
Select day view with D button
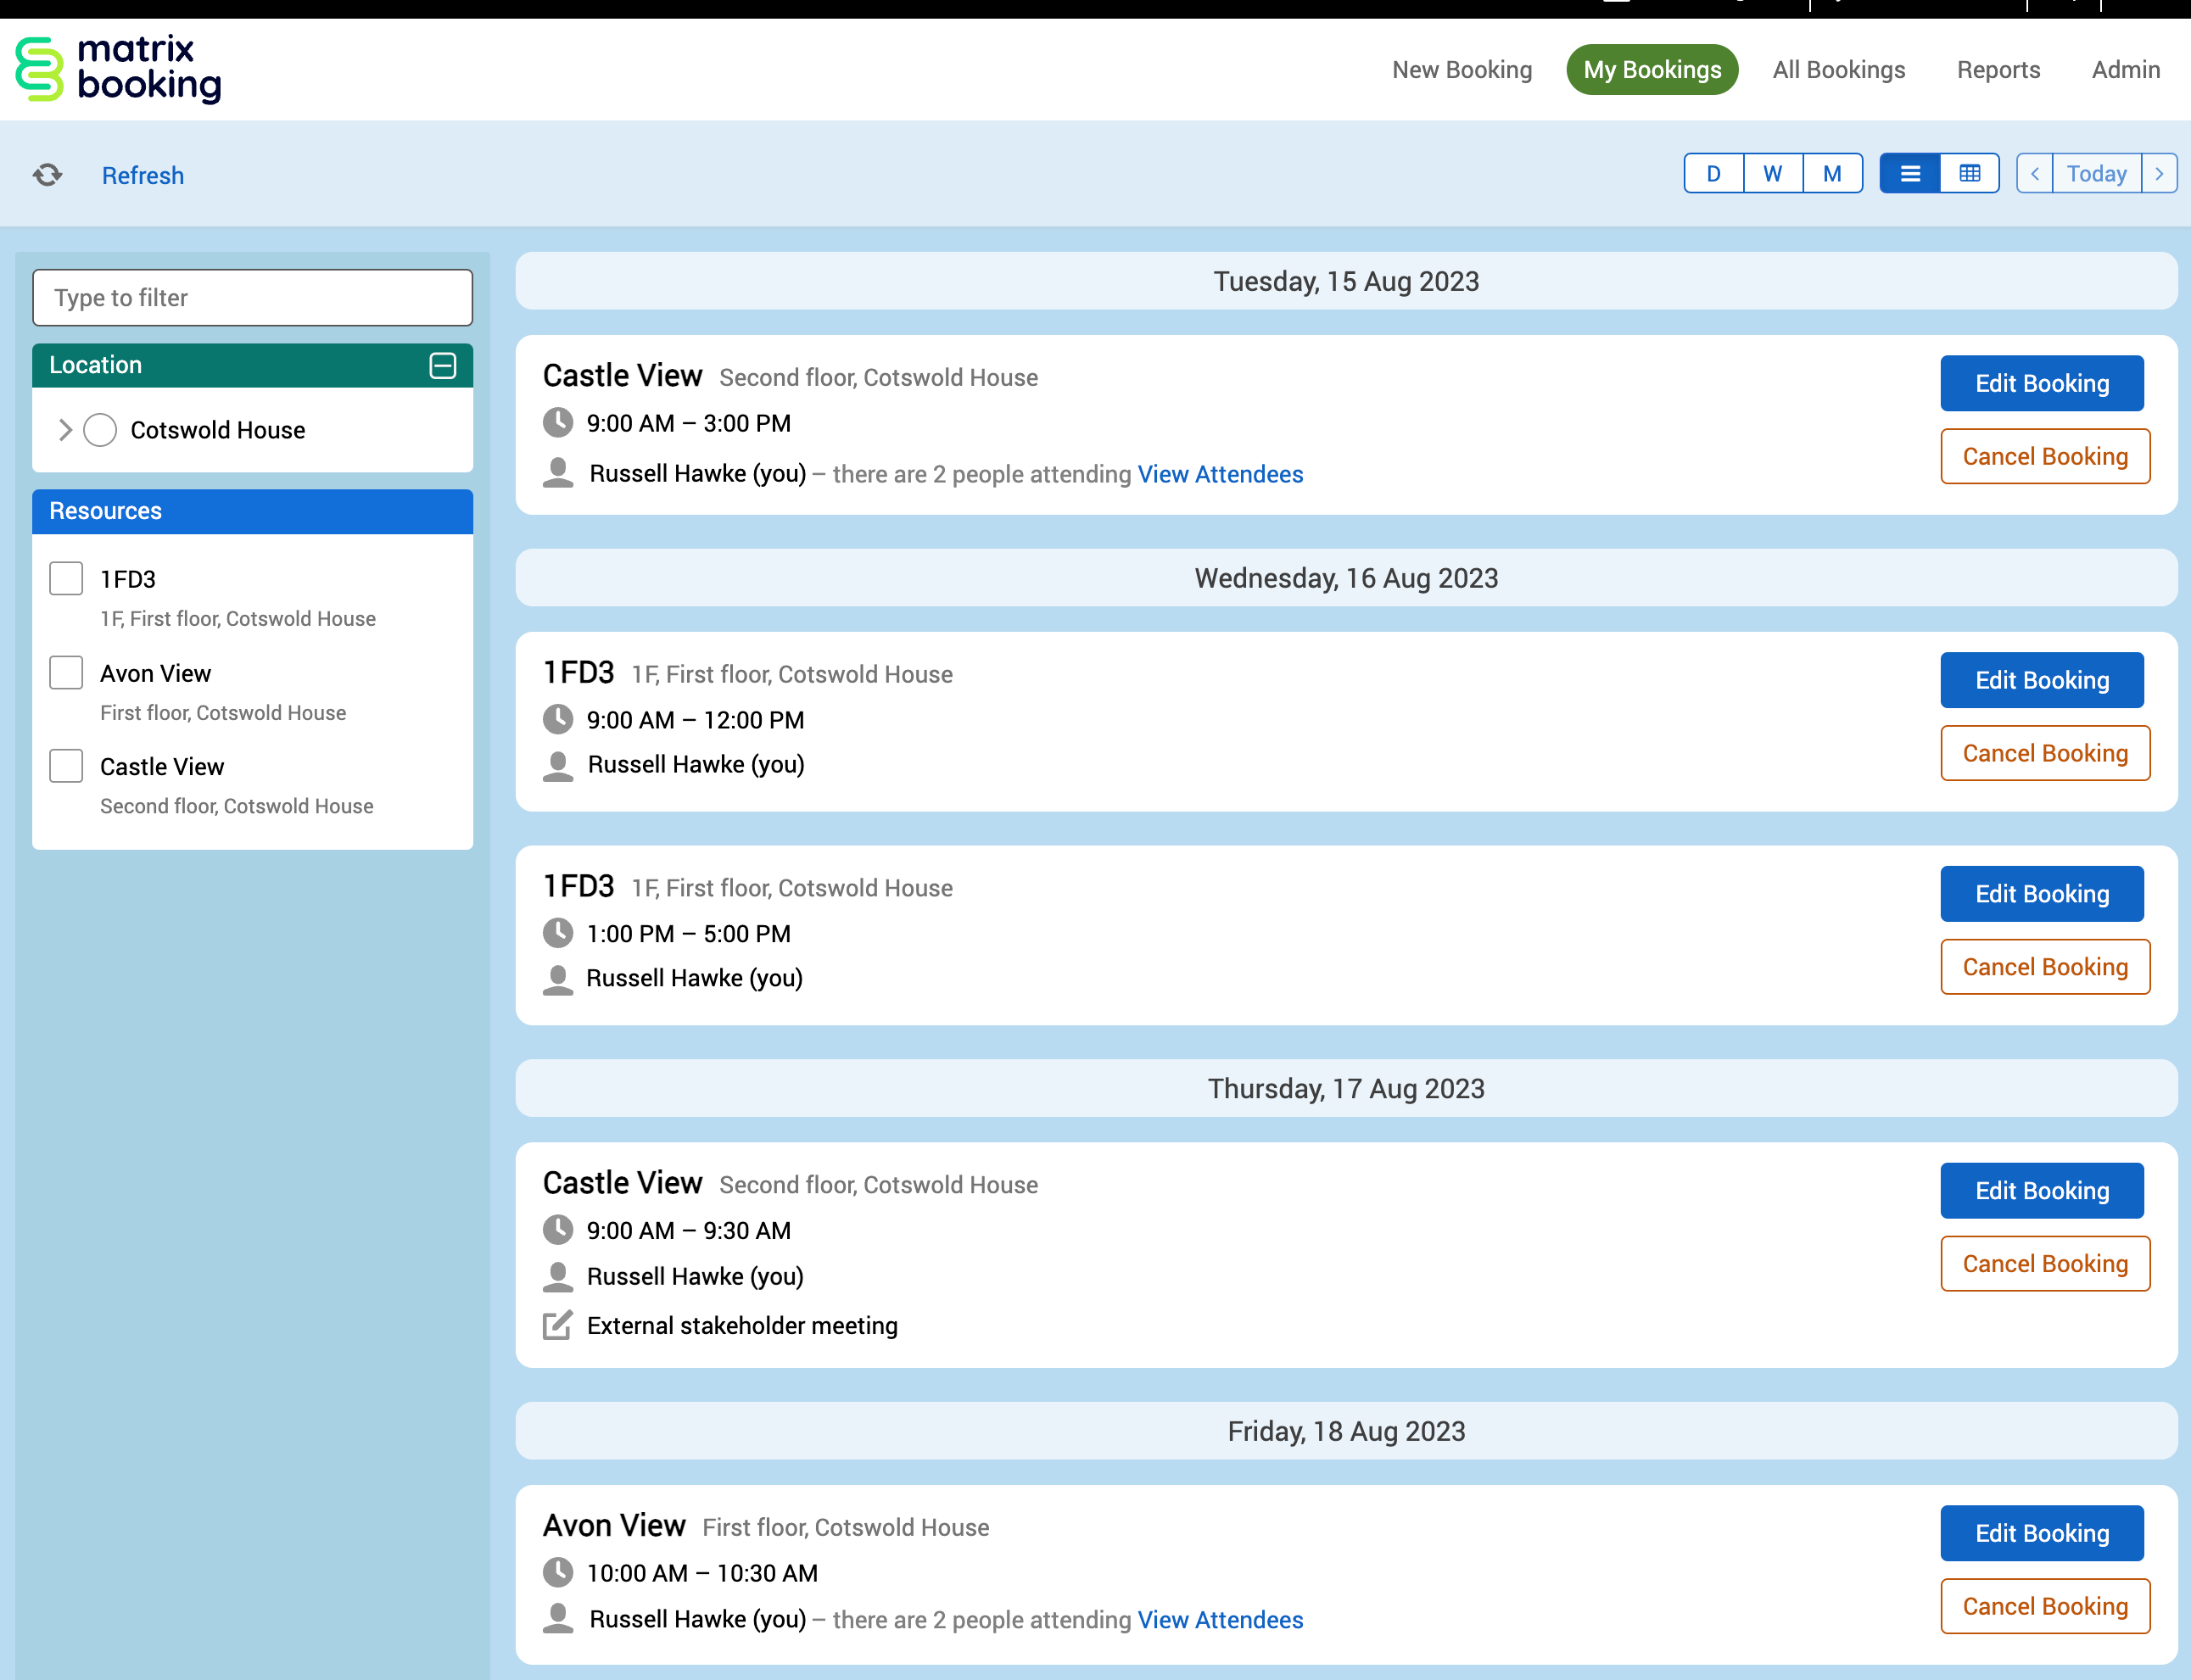pyautogui.click(x=1713, y=174)
